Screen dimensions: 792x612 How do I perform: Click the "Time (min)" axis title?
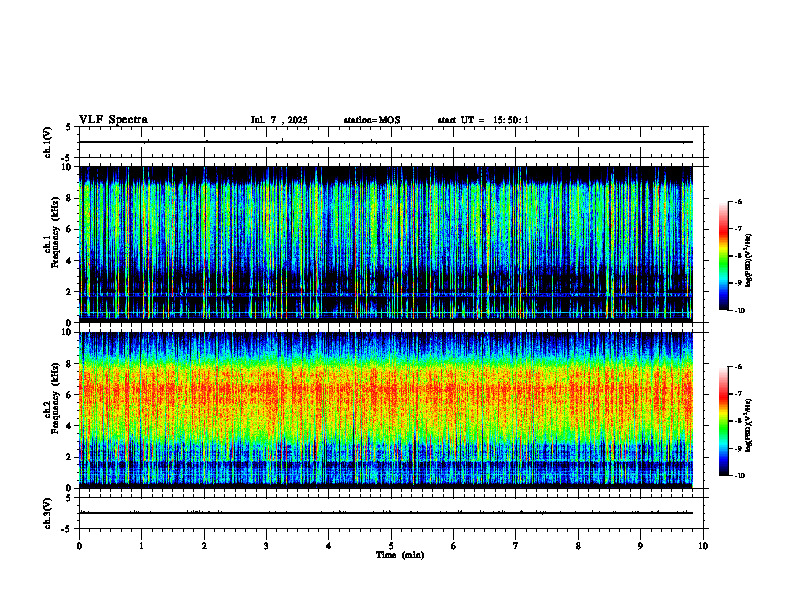pyautogui.click(x=400, y=555)
